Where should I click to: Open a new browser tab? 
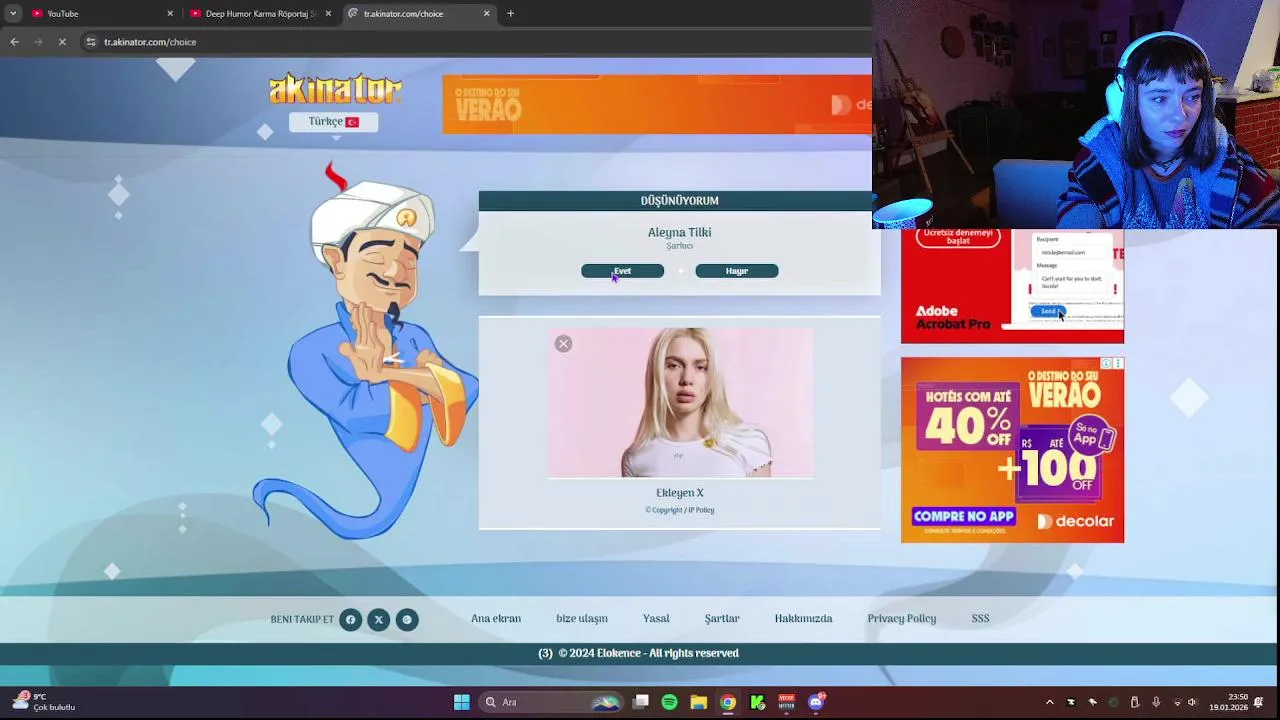[510, 14]
